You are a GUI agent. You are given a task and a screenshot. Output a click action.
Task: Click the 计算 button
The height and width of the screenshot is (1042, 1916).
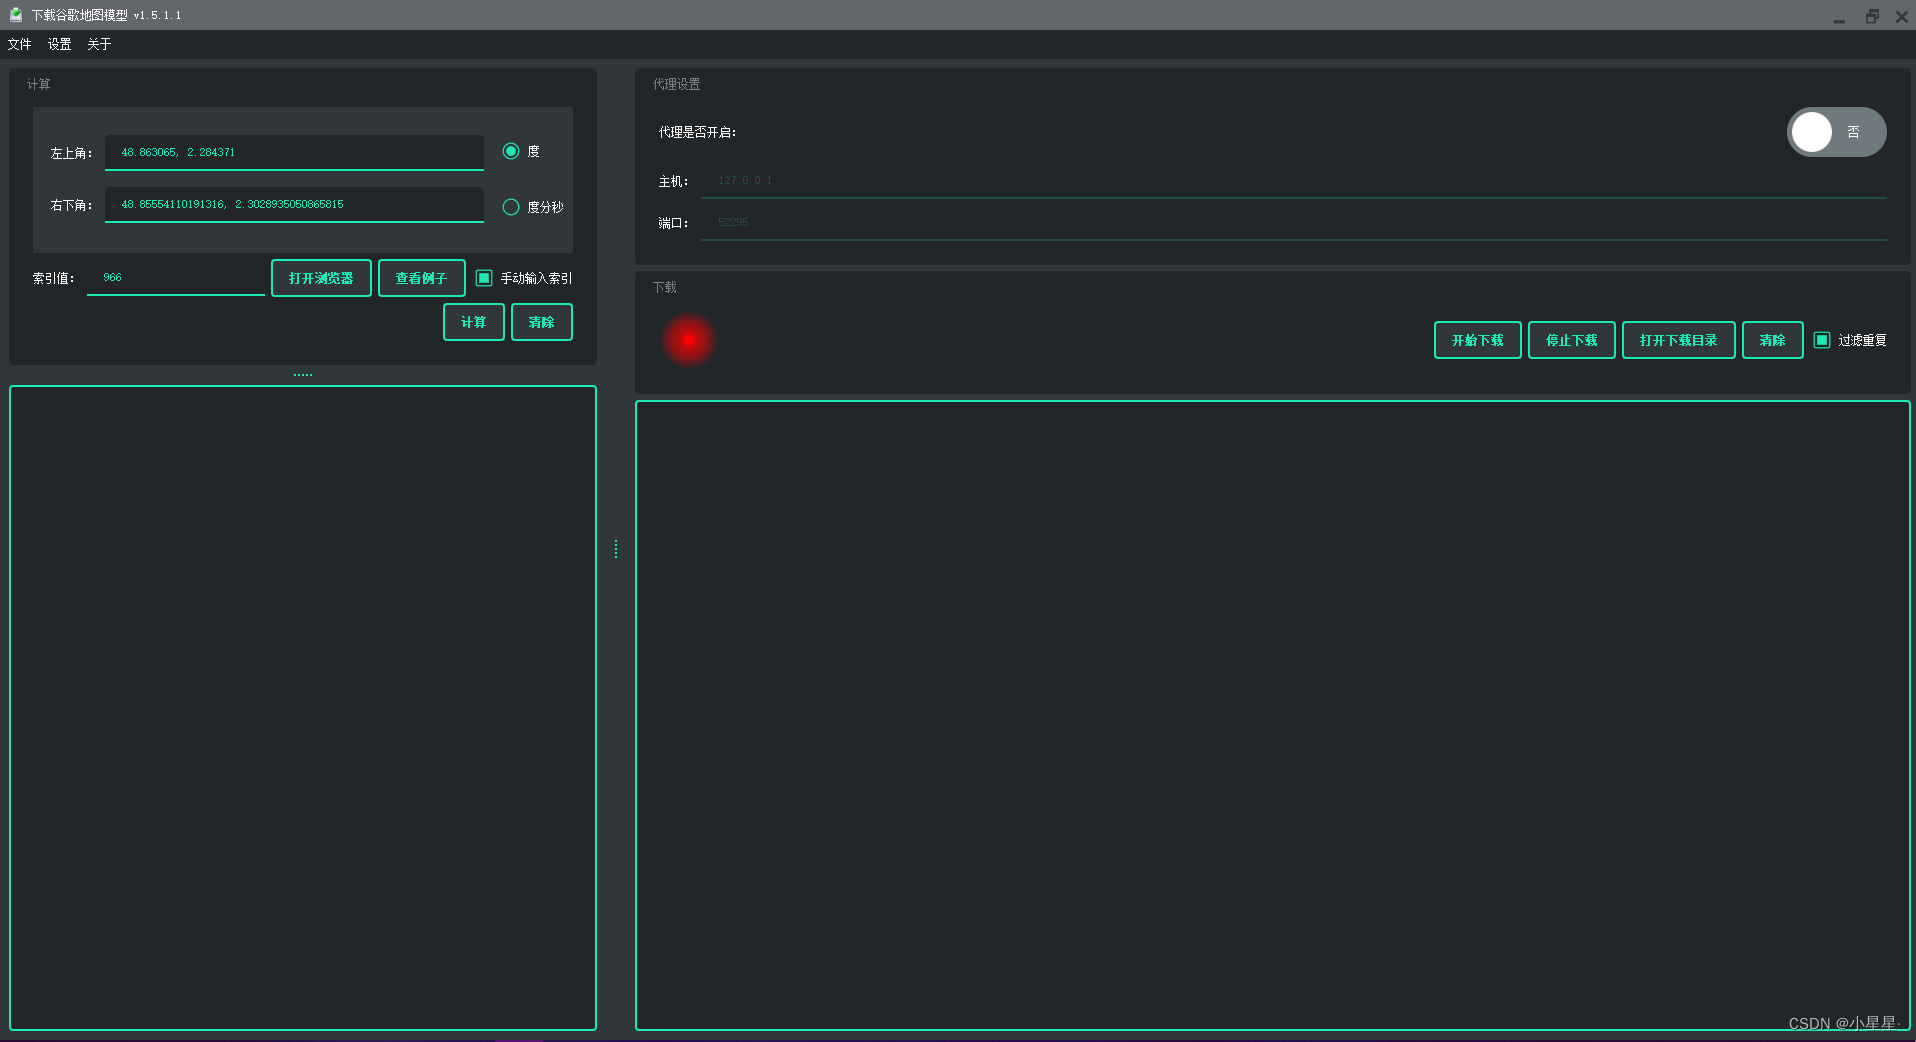click(473, 322)
